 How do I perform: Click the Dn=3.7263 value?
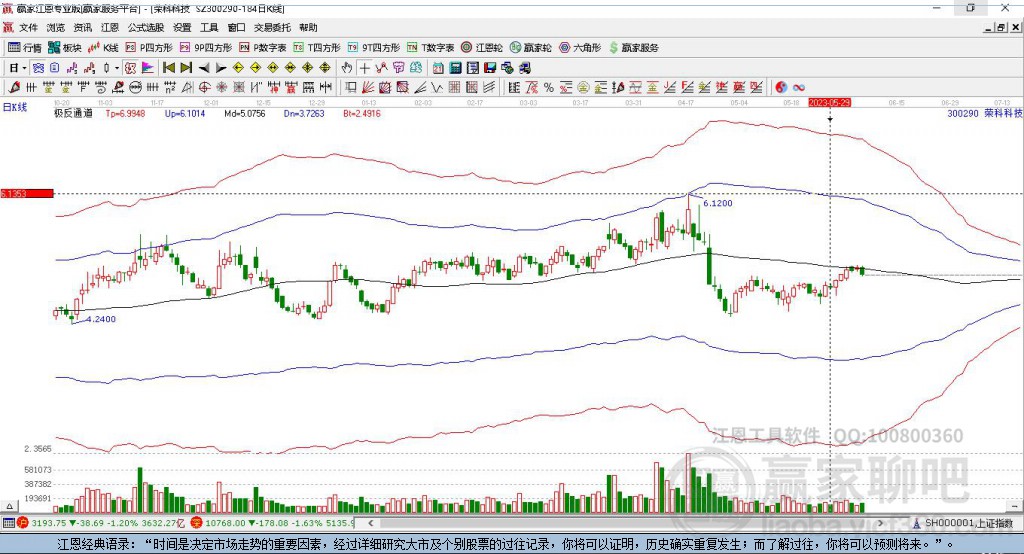tap(304, 114)
